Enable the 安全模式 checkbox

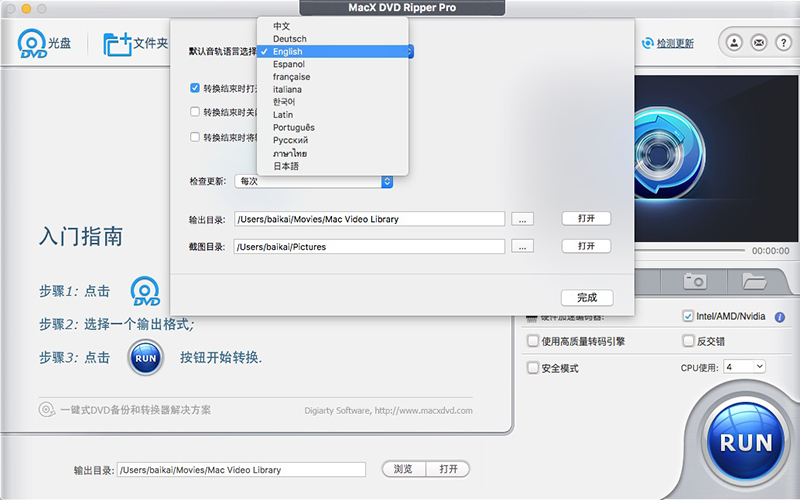coord(533,368)
